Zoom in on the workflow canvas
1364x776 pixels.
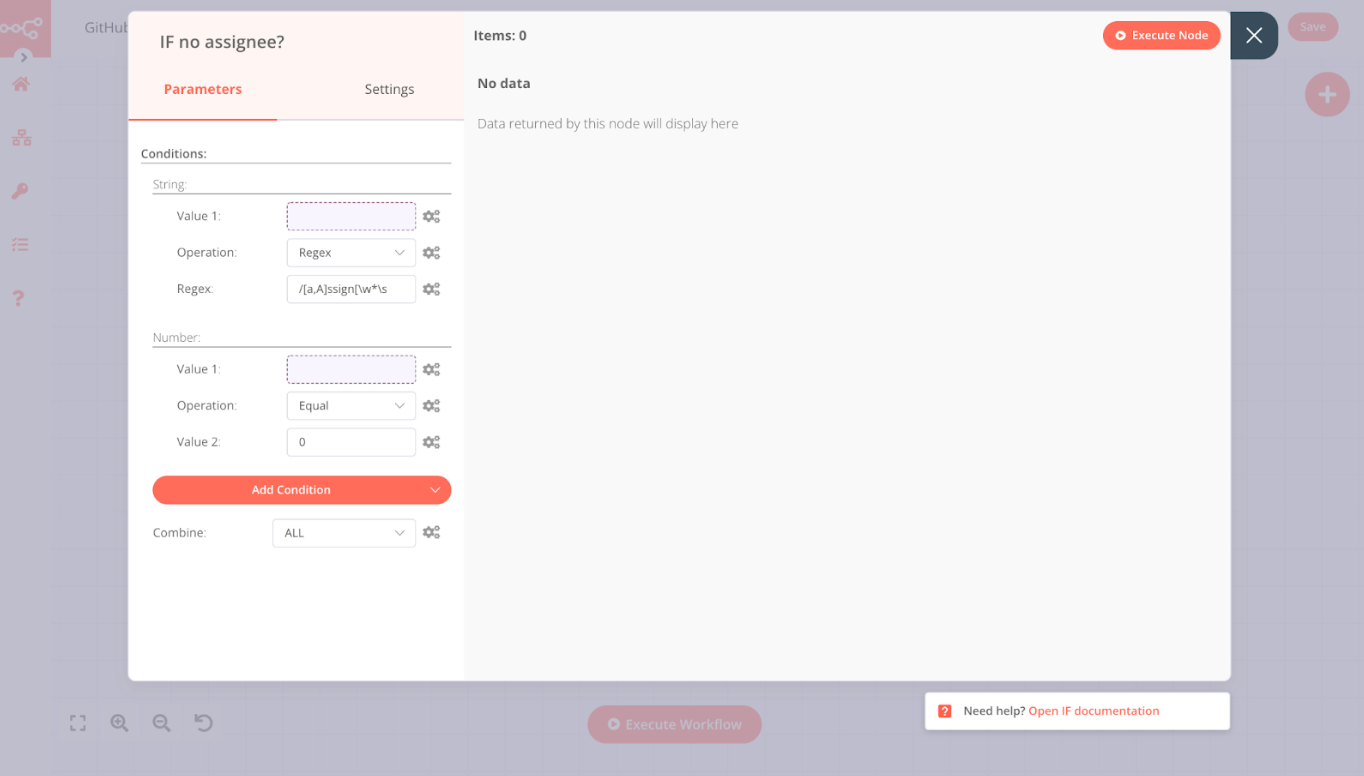pyautogui.click(x=119, y=722)
